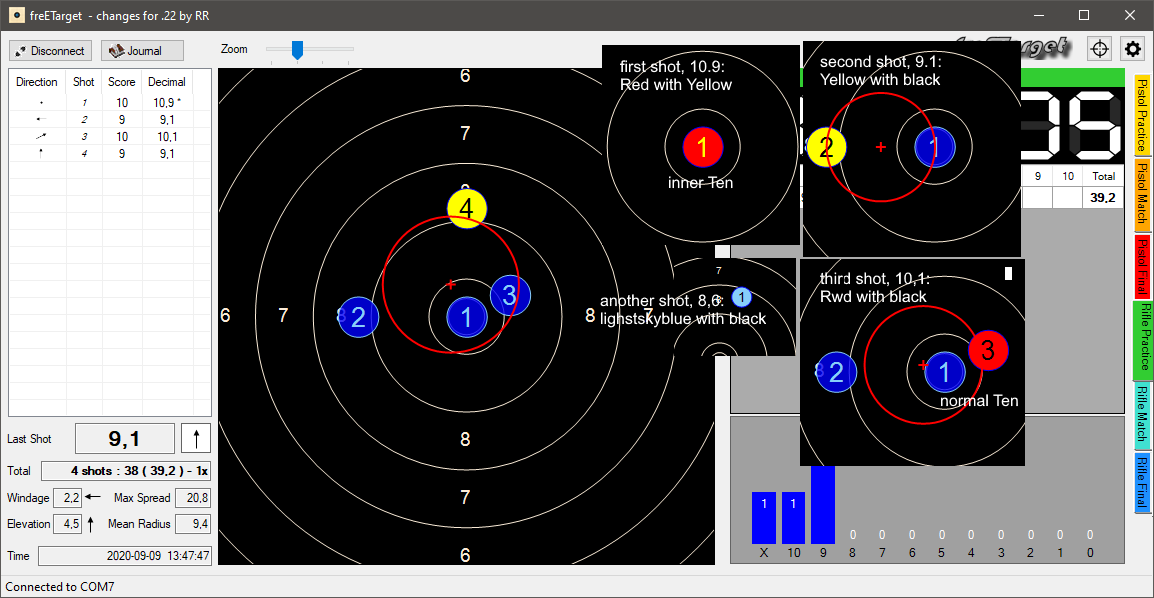Viewport: 1154px width, 598px height.
Task: Click the Zoom slider handle
Action: pyautogui.click(x=297, y=50)
